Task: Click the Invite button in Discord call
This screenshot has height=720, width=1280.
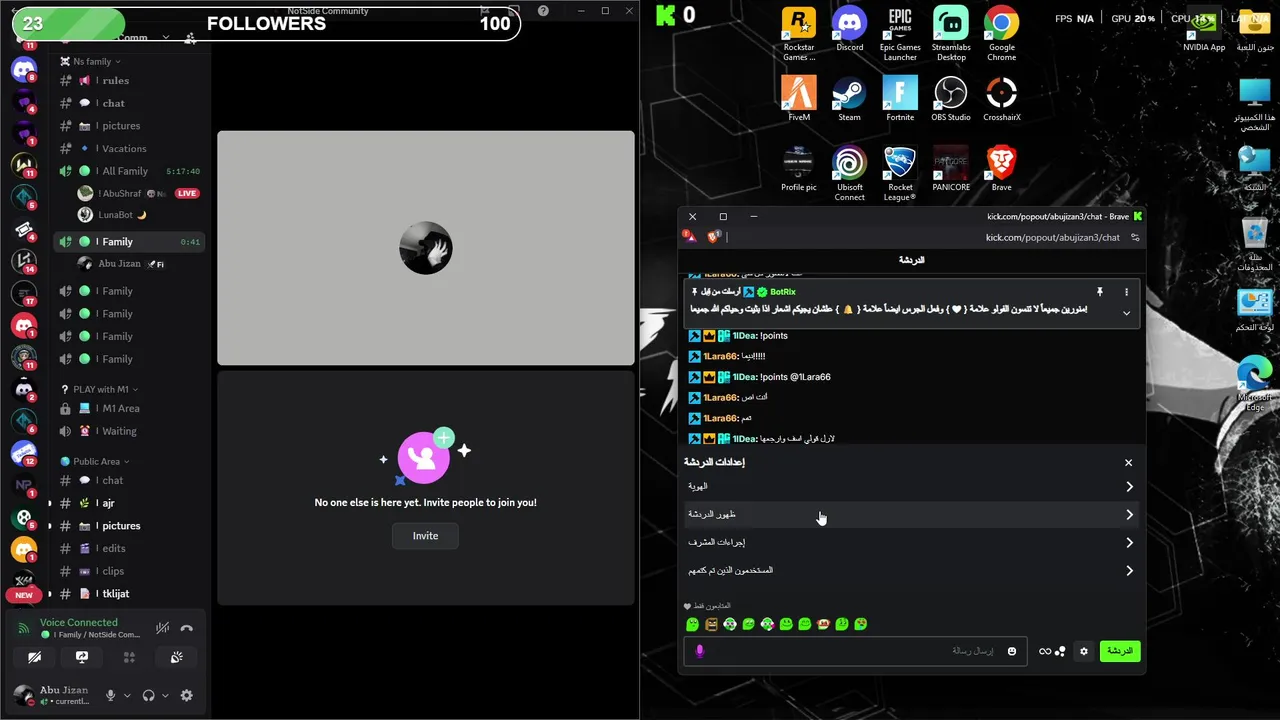Action: tap(425, 536)
